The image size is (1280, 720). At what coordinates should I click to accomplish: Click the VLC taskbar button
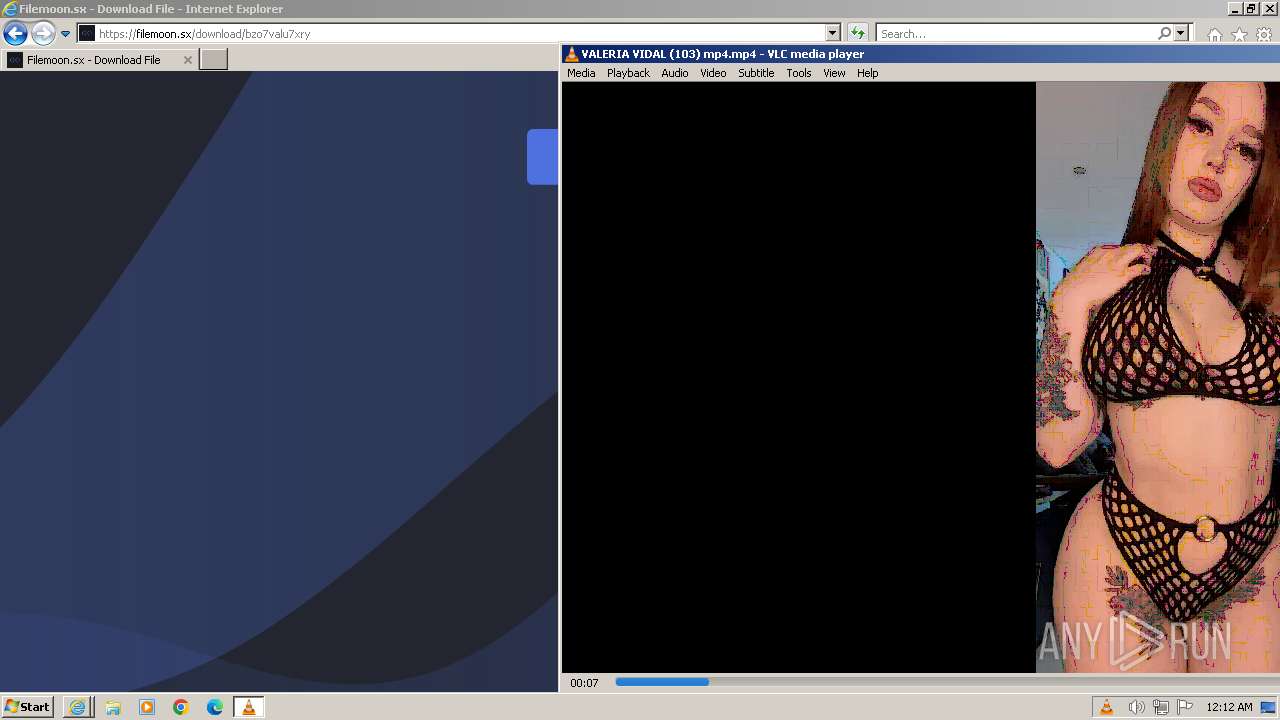(x=249, y=707)
